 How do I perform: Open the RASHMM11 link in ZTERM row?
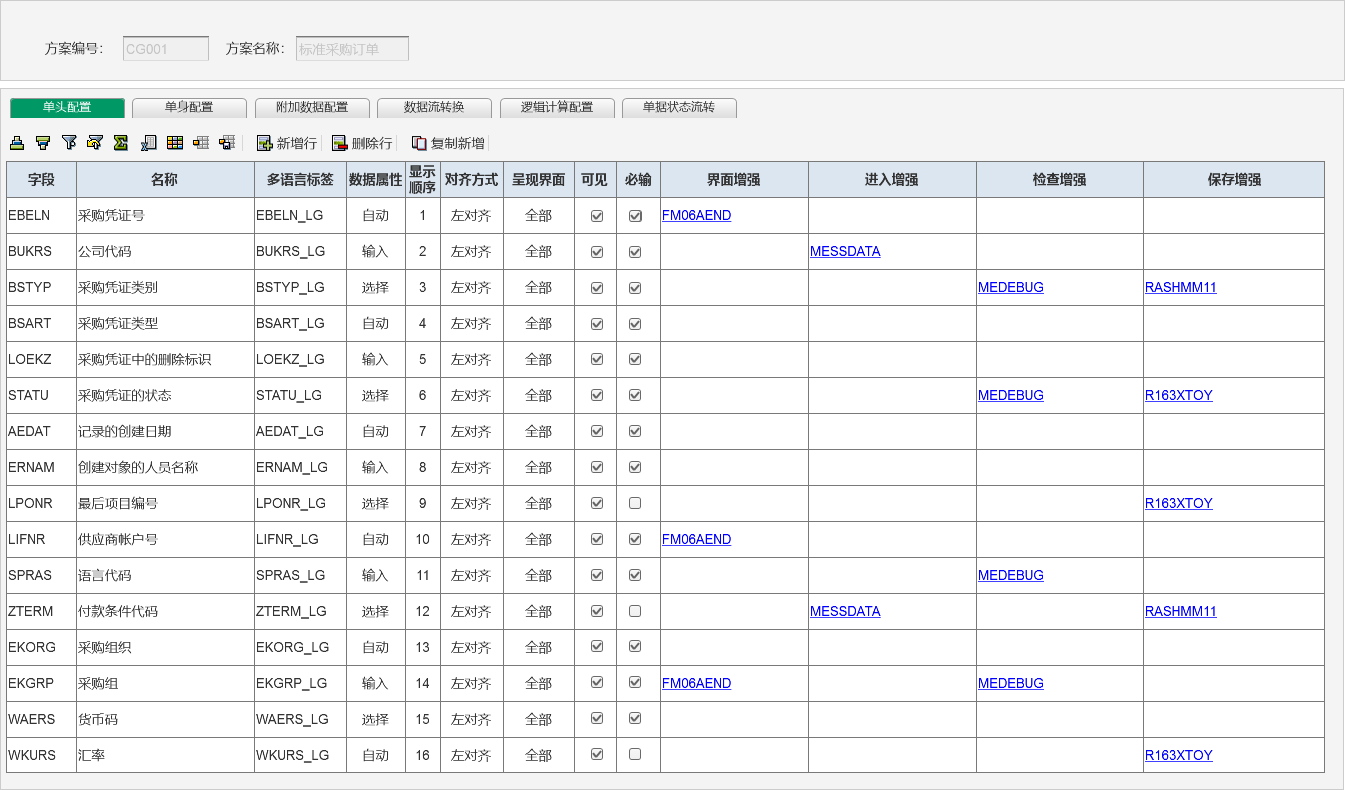pos(1180,611)
